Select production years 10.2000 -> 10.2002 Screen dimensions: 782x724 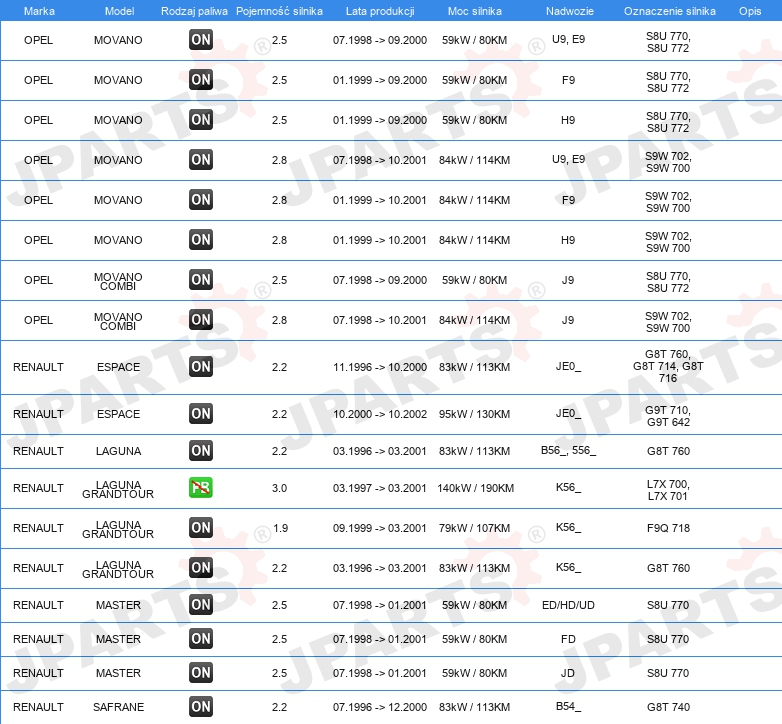point(380,414)
